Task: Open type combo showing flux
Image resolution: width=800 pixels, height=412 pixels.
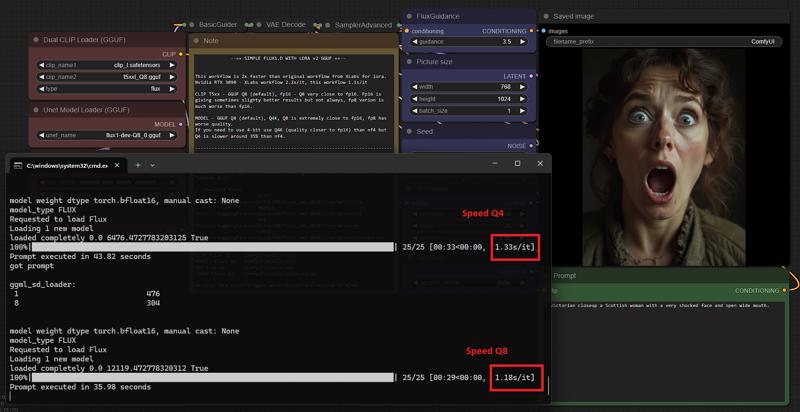Action: pyautogui.click(x=106, y=89)
